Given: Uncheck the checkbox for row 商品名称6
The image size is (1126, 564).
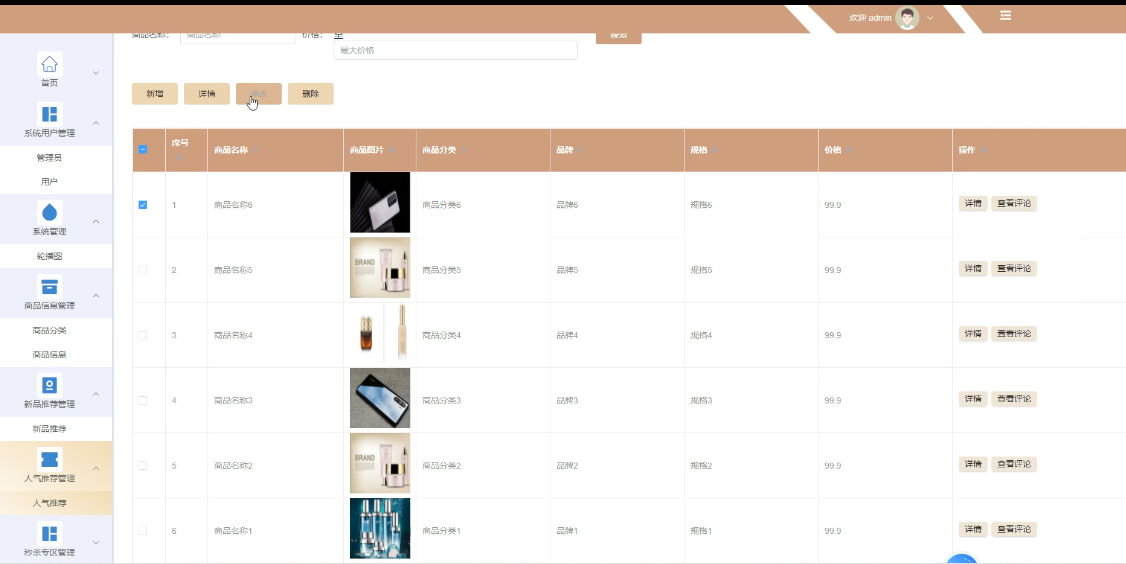Looking at the screenshot, I should tap(142, 205).
